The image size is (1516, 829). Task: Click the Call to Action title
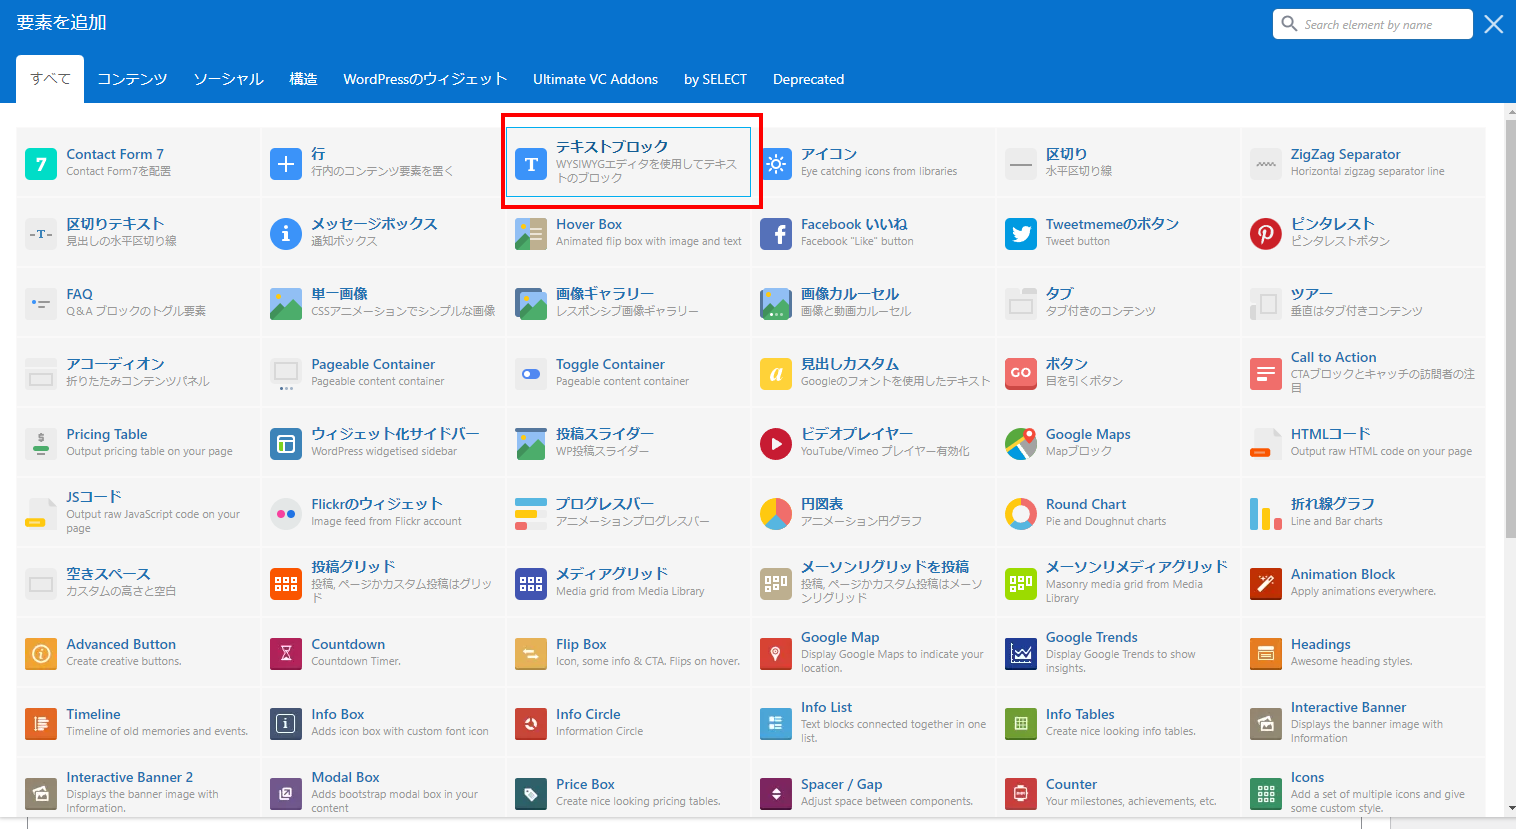(1333, 357)
